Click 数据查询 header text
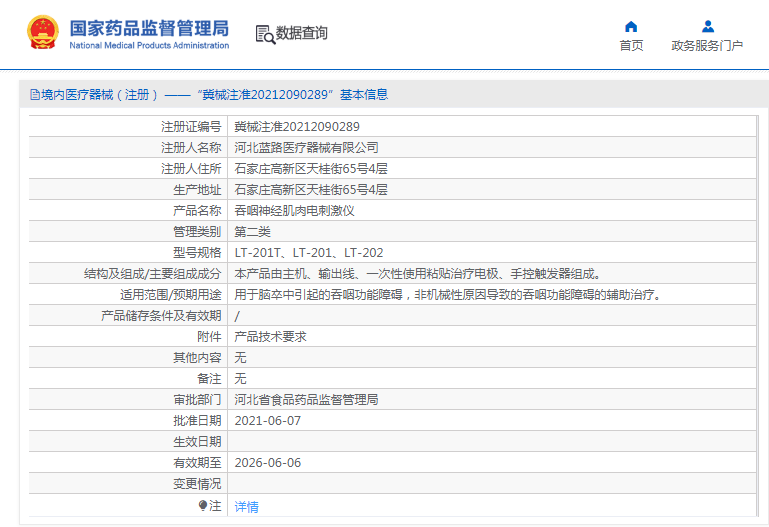This screenshot has width=769, height=527. point(302,33)
